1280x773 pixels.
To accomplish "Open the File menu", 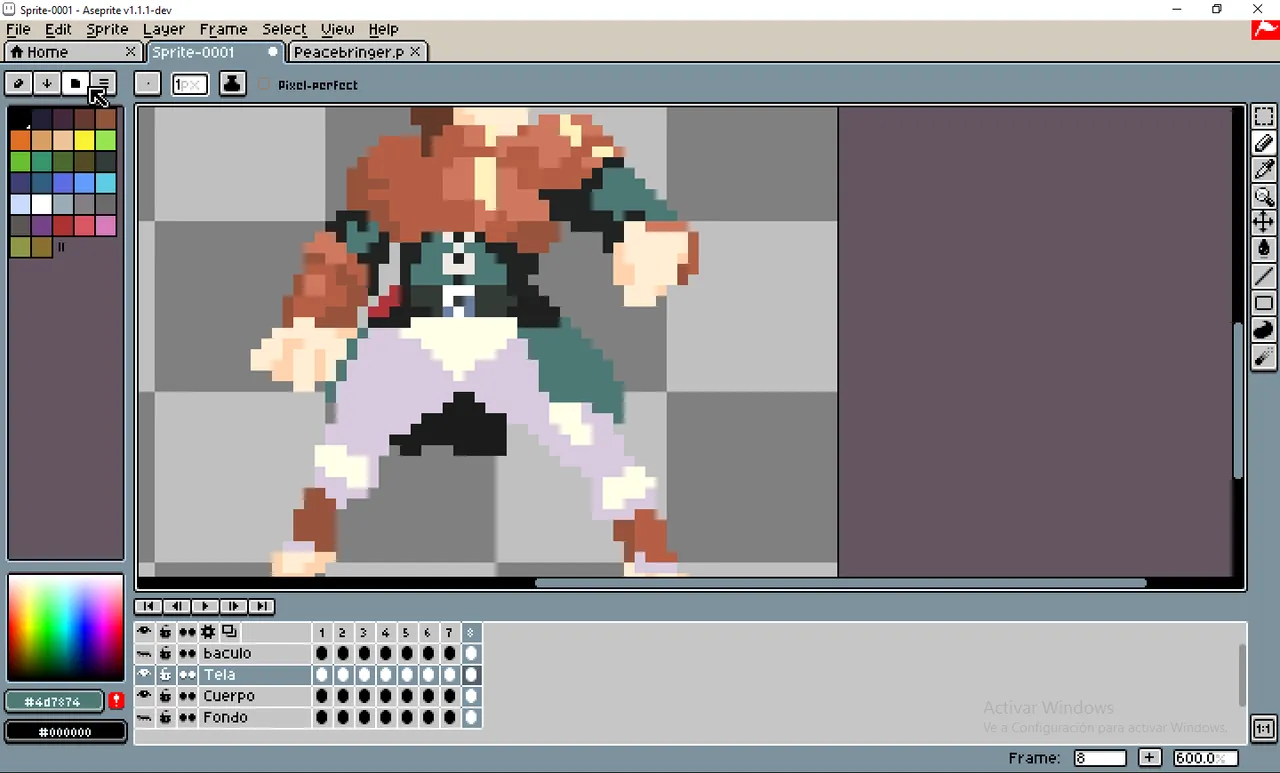I will point(18,29).
